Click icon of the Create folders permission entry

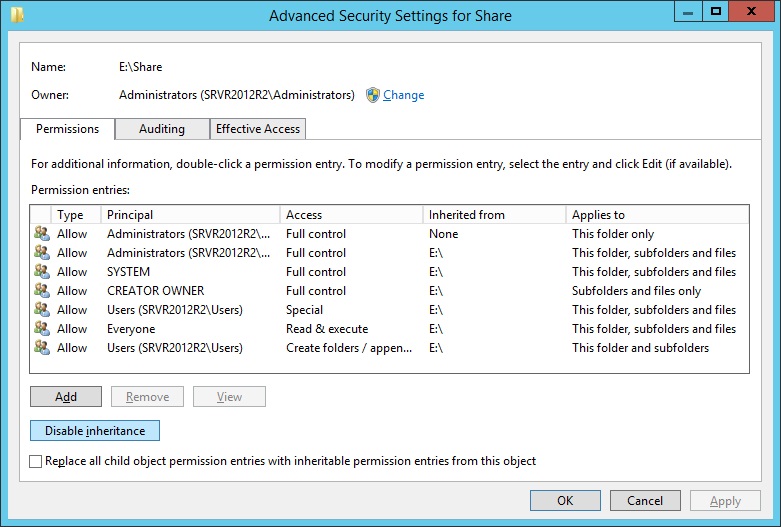point(41,347)
